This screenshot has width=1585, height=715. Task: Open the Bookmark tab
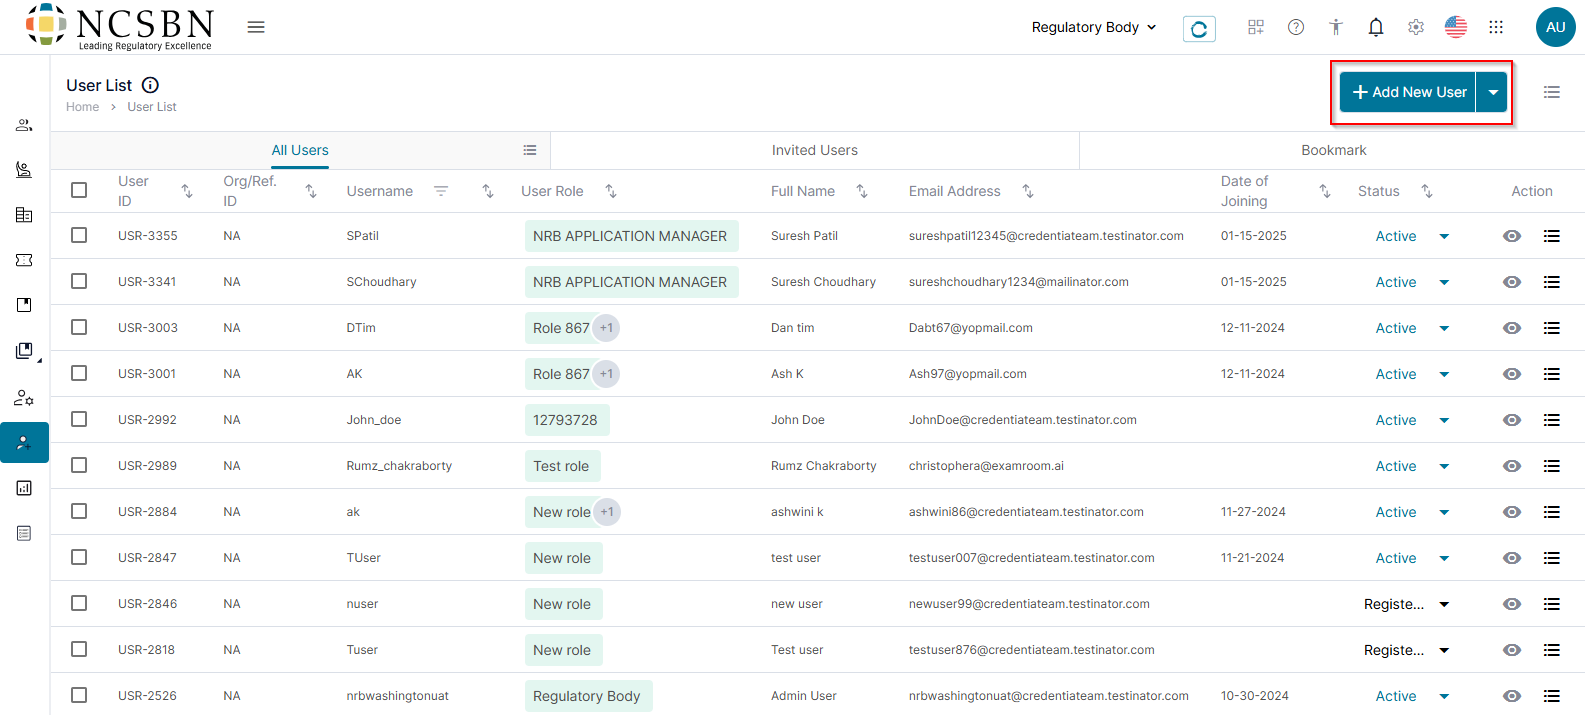pyautogui.click(x=1332, y=150)
